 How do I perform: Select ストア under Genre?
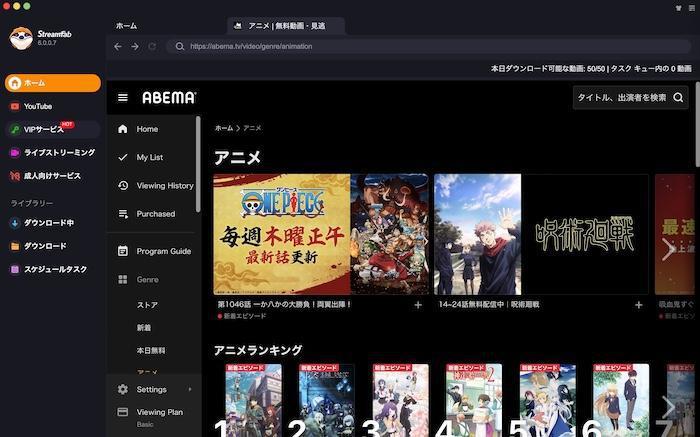(x=147, y=305)
